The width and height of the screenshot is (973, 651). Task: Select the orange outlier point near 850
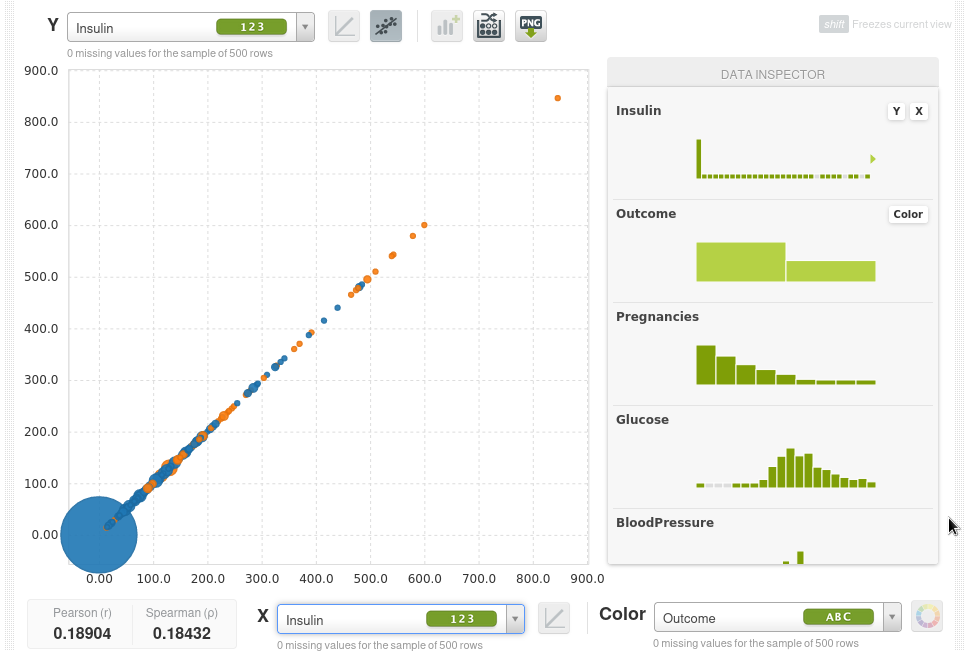557,98
